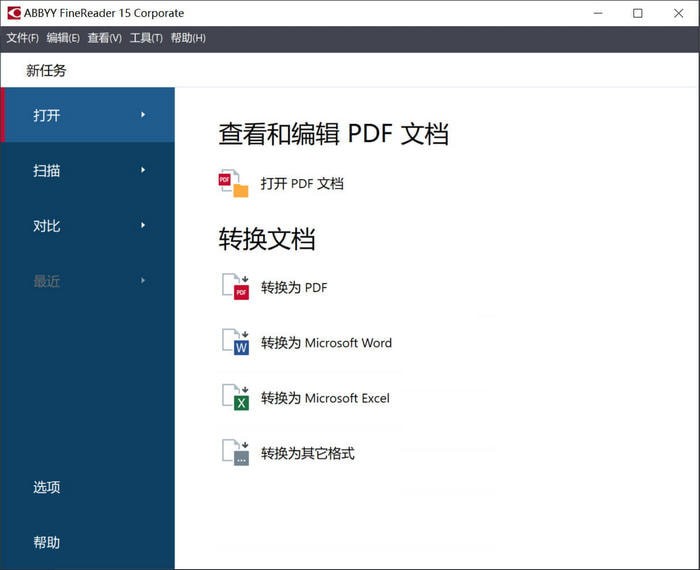Select the 扫描 sidebar tab
This screenshot has height=570, width=700.
[88, 170]
